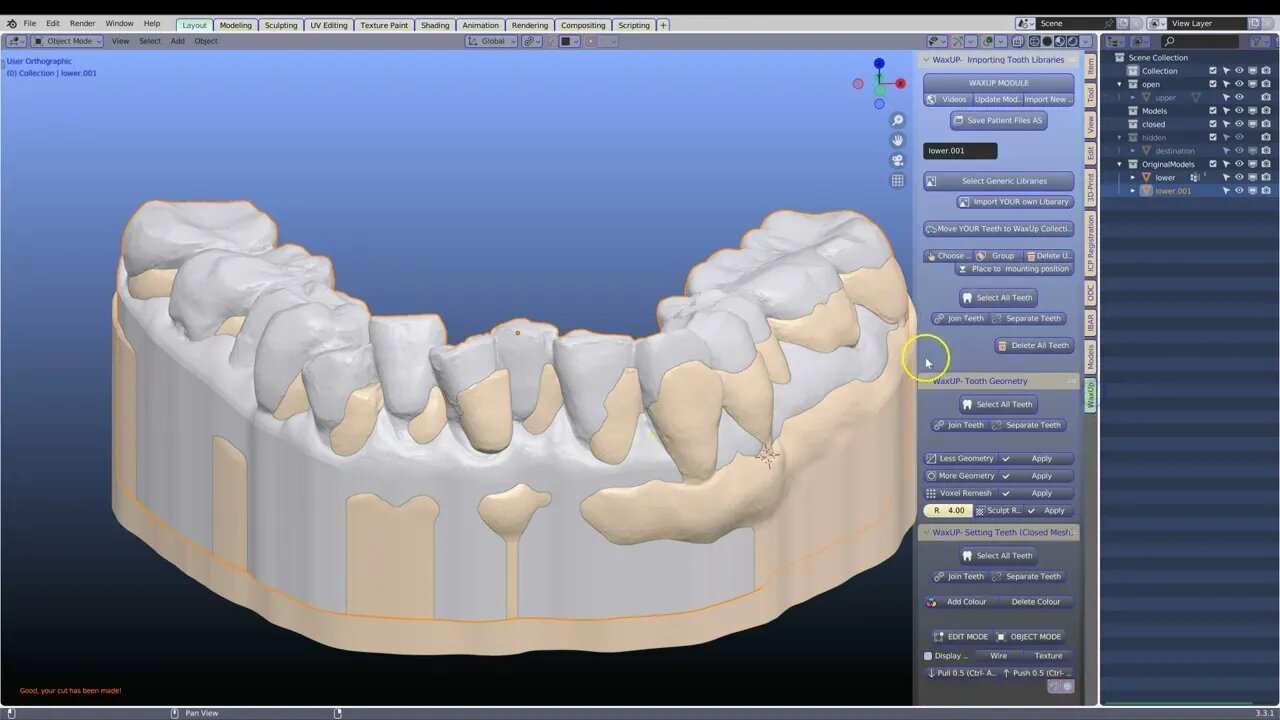Viewport: 1280px width, 720px height.
Task: Click the tooth icon in top Select All Teeth
Action: pos(967,297)
